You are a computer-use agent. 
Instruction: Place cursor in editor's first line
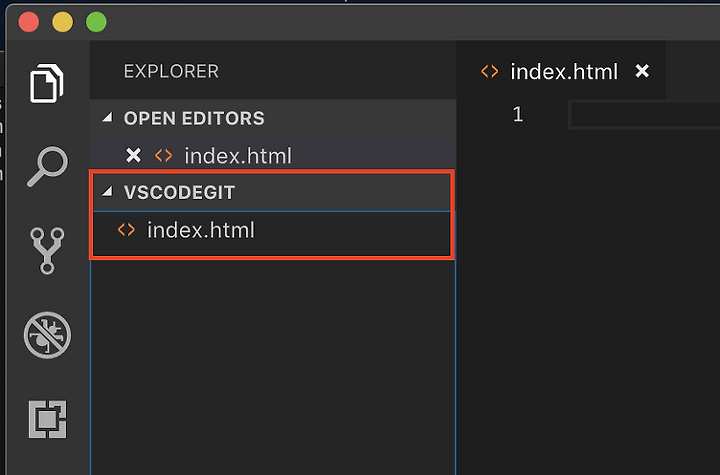[645, 114]
